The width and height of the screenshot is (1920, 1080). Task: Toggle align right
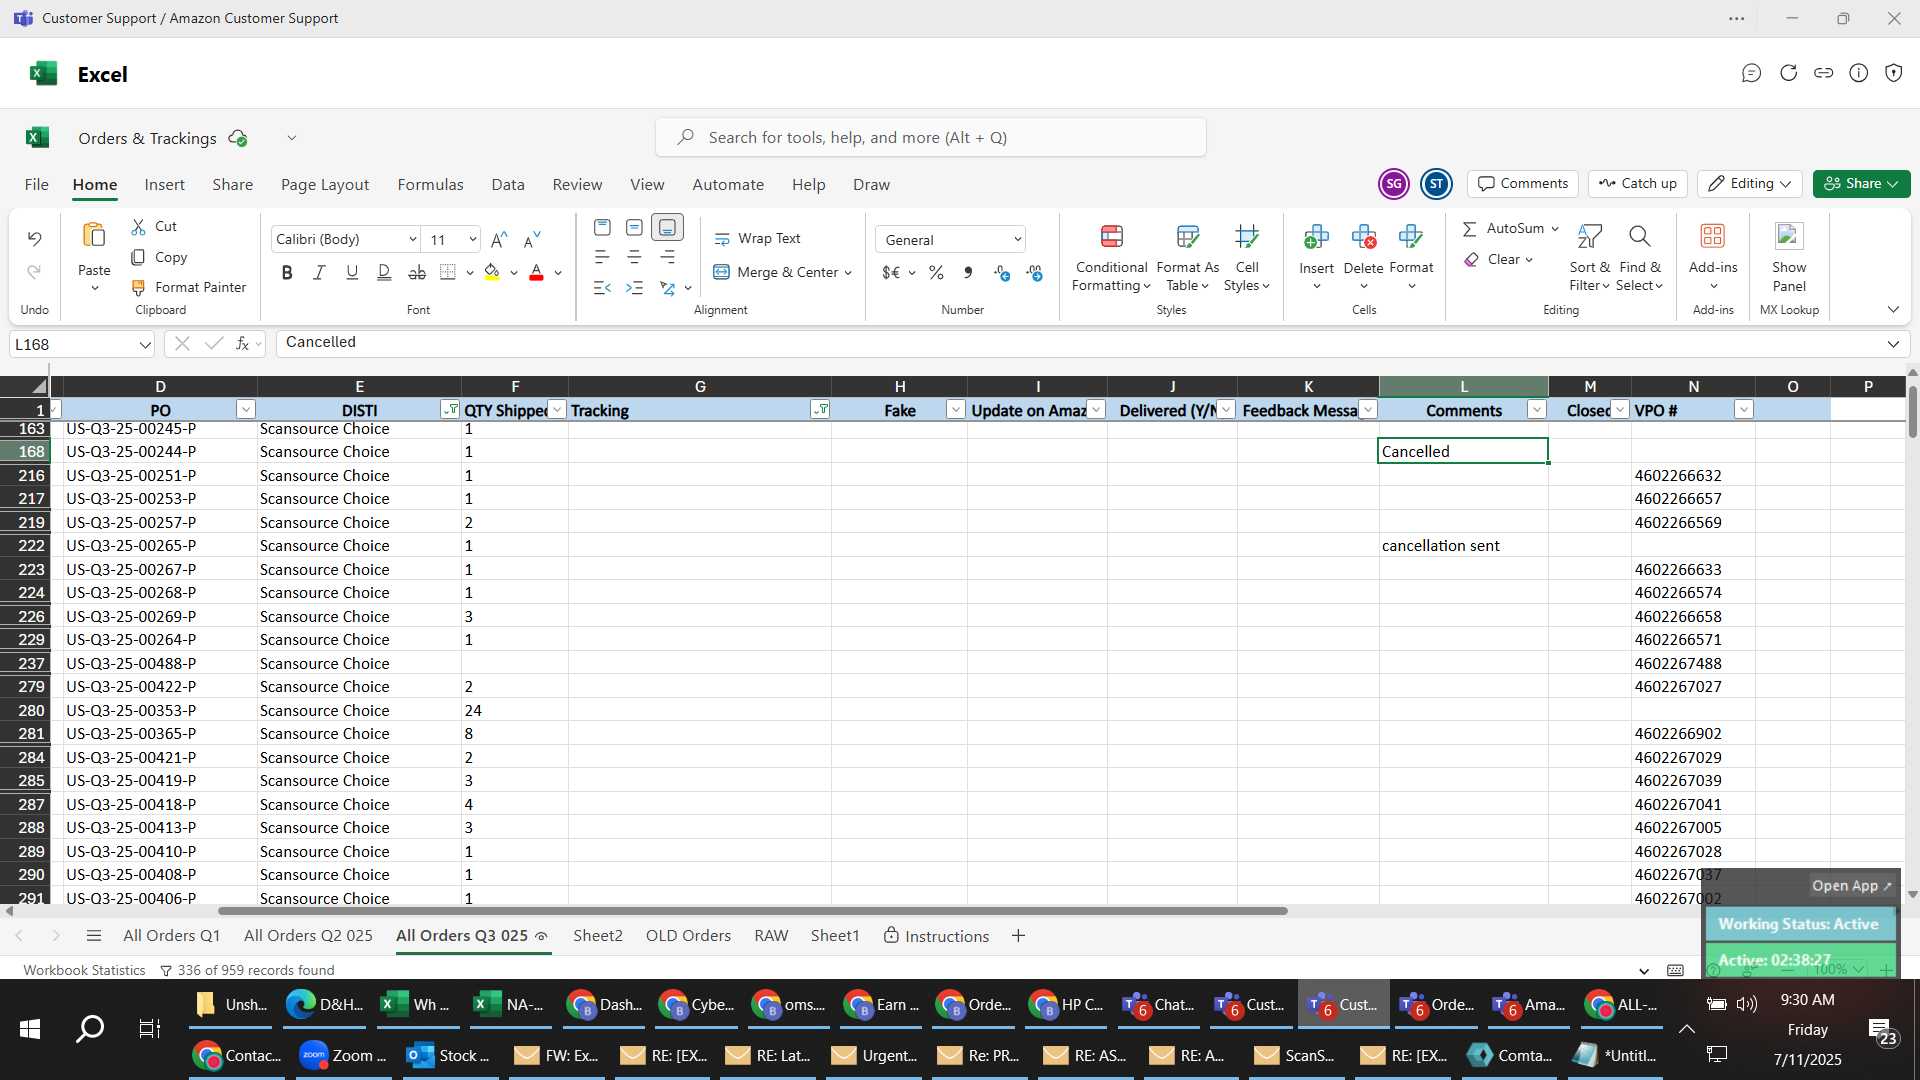(667, 258)
